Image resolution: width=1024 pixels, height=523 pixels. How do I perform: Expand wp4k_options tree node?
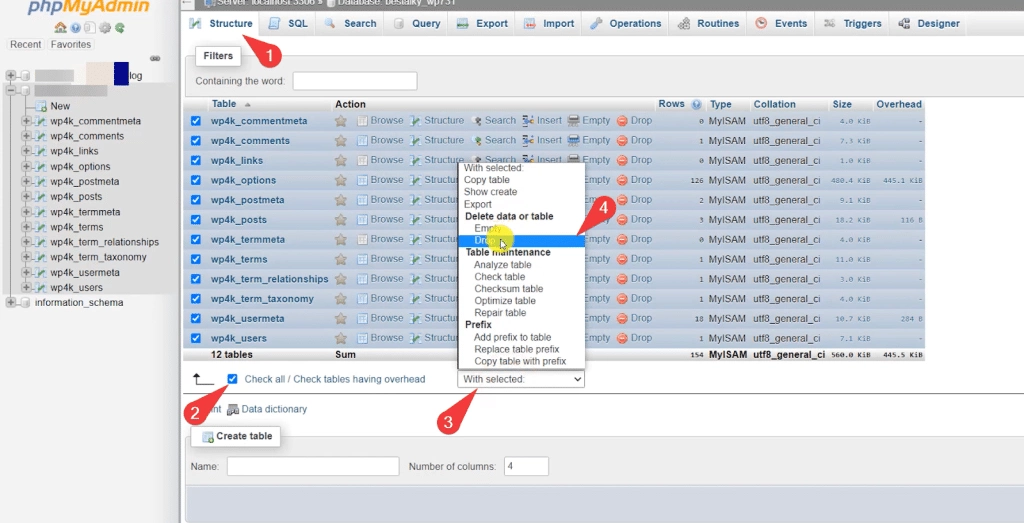click(x=26, y=166)
